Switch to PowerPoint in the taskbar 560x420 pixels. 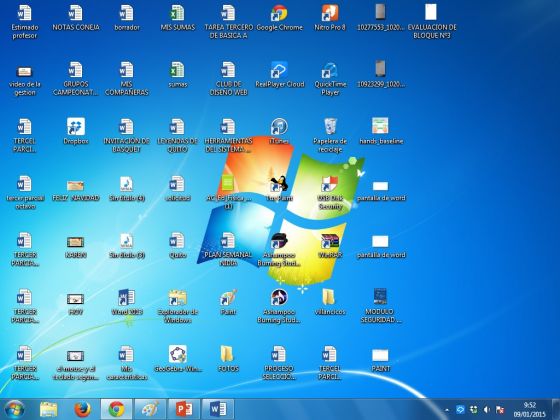[184, 409]
